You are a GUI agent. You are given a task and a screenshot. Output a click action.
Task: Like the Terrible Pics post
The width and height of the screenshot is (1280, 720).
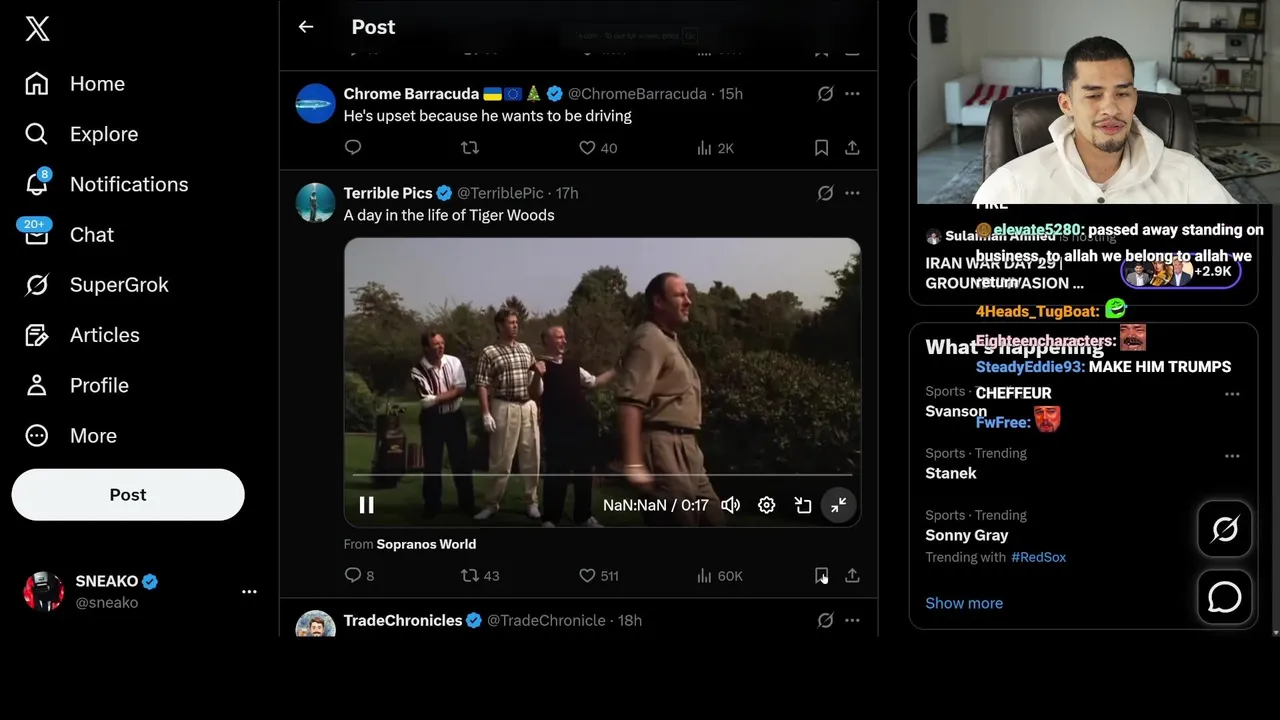click(x=599, y=576)
